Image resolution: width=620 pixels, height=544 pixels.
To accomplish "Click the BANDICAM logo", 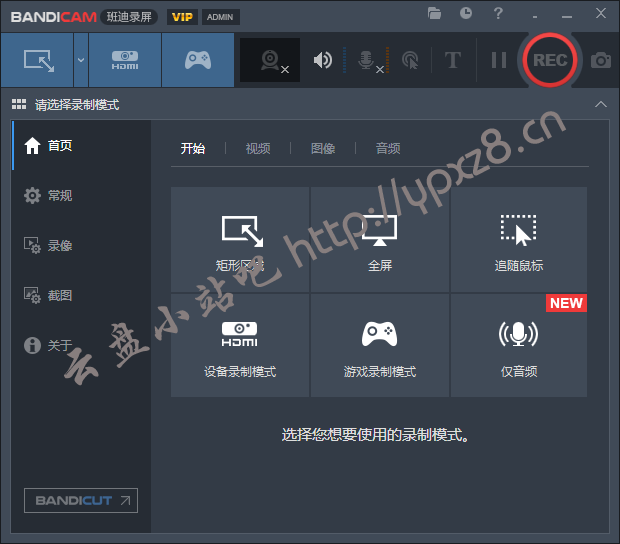I will tap(54, 17).
